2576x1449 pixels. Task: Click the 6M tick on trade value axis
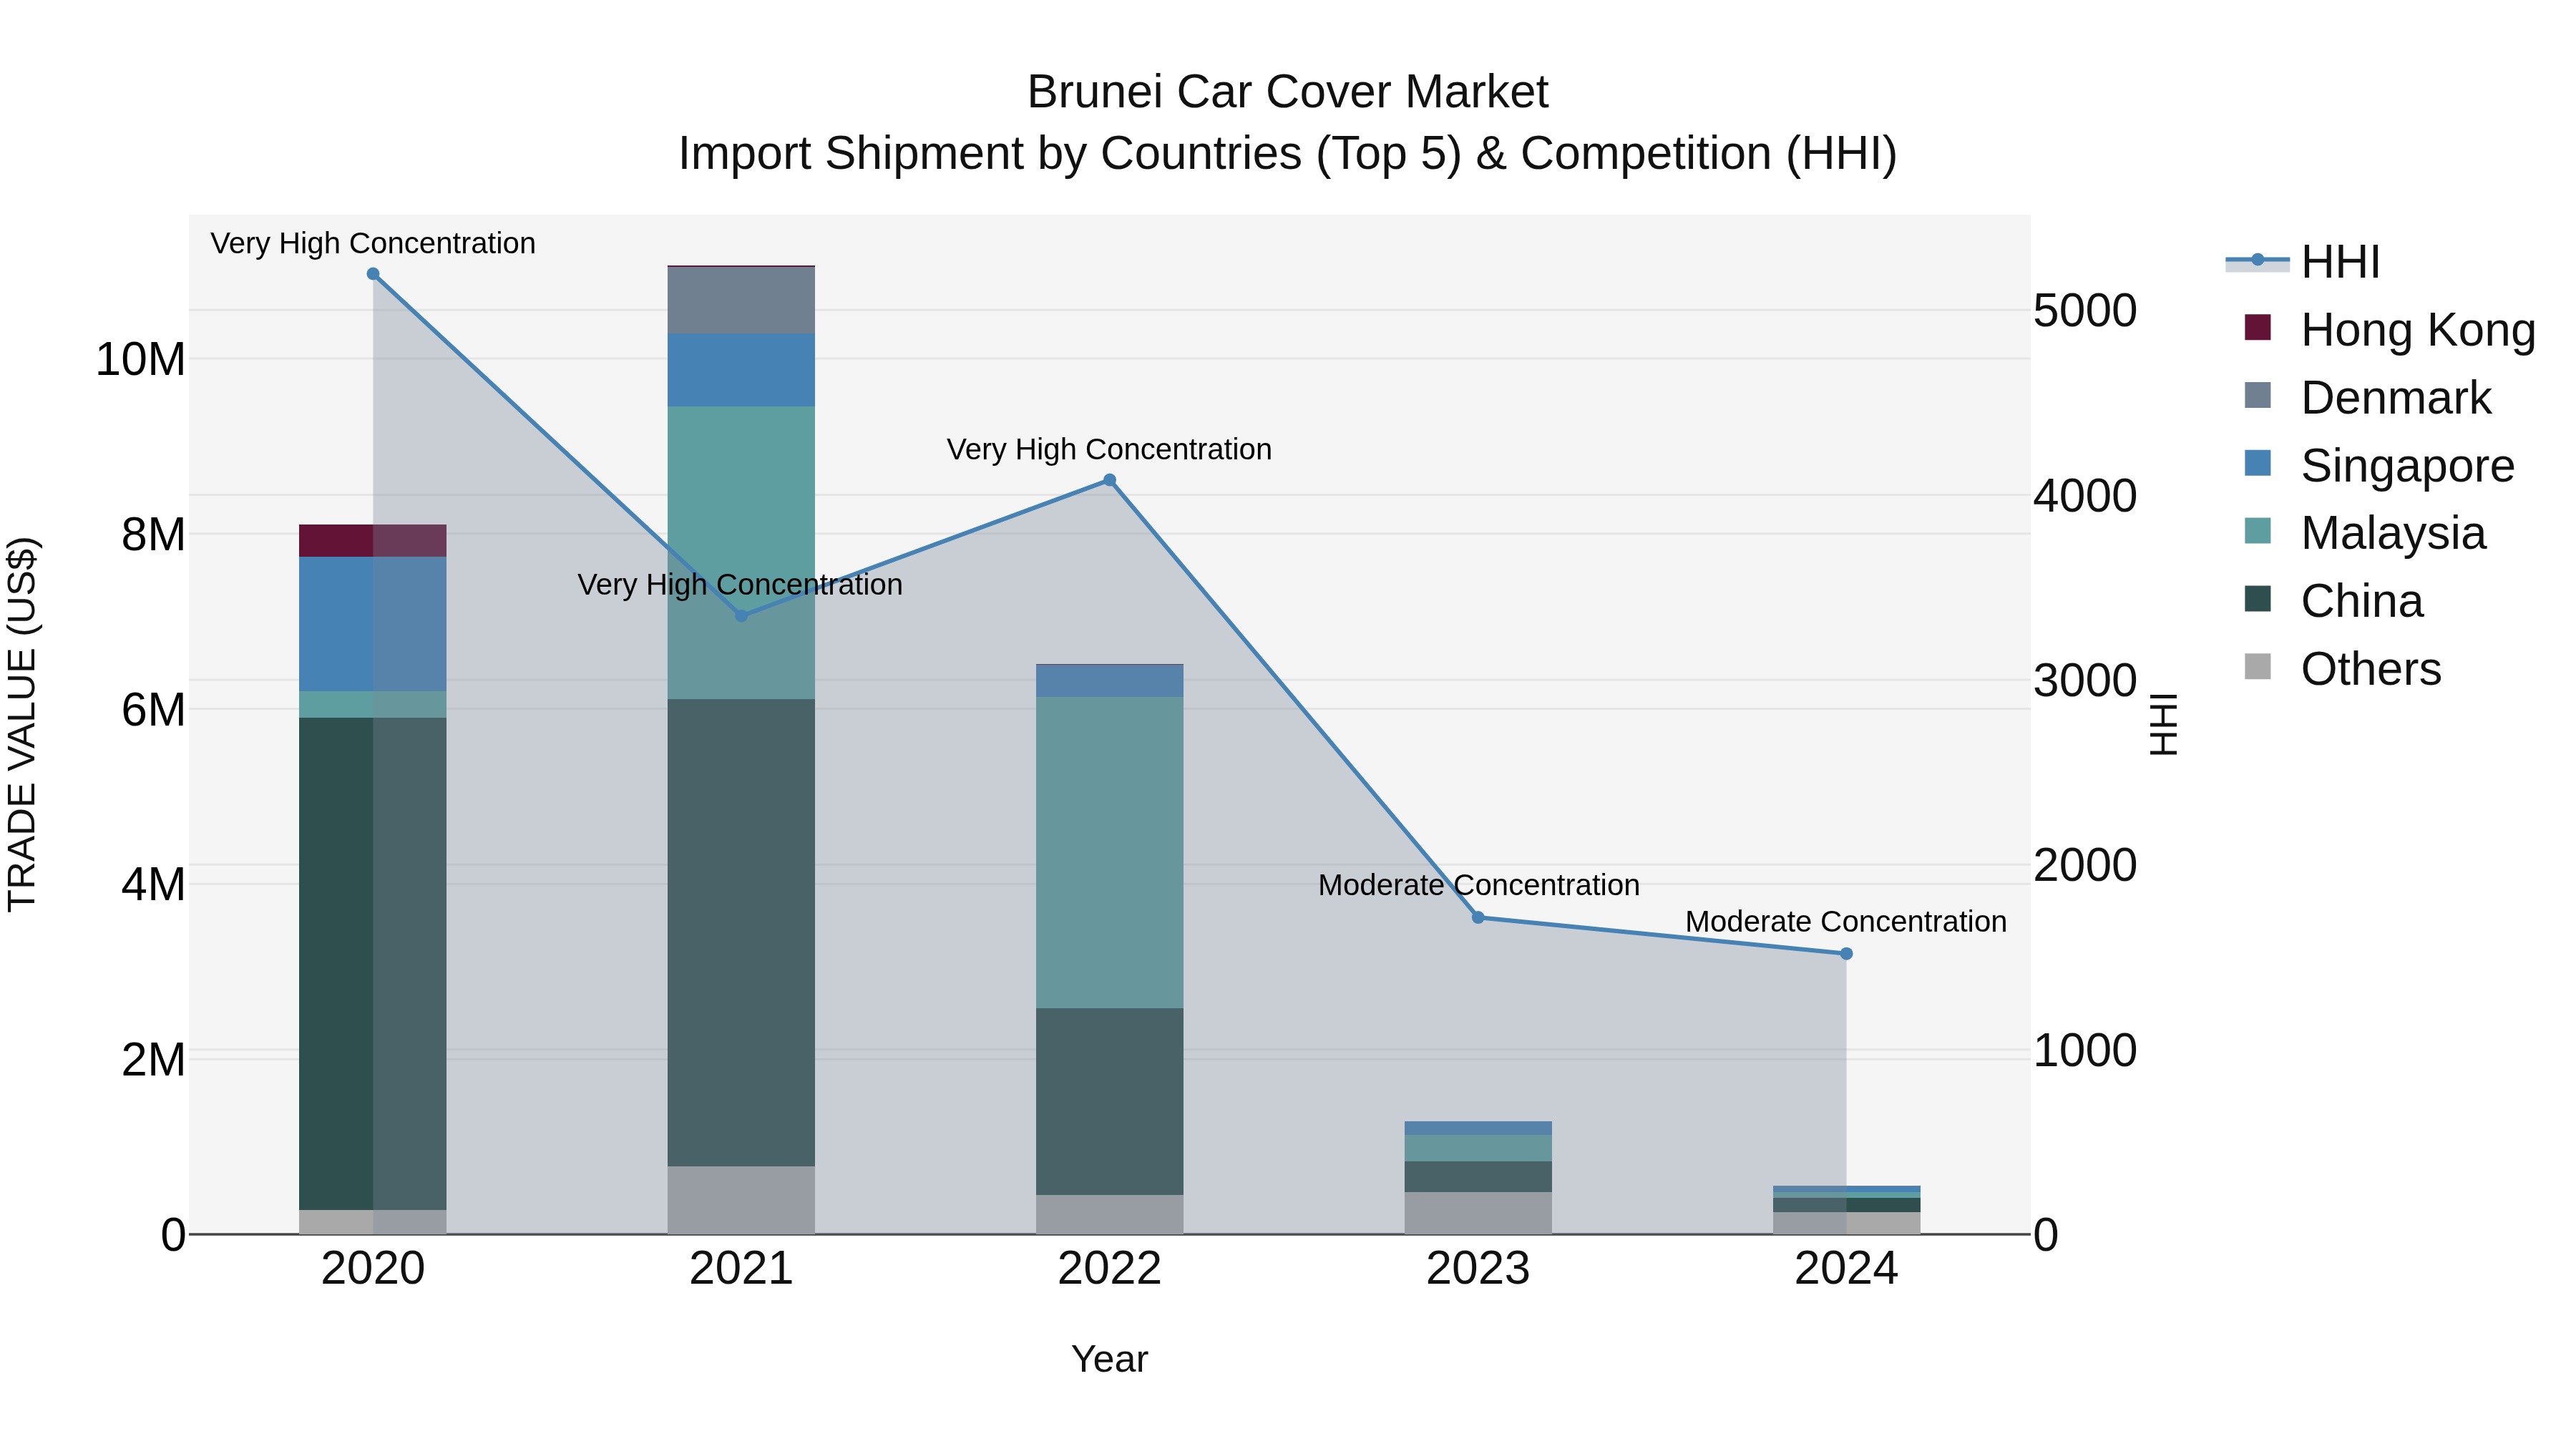tap(153, 710)
